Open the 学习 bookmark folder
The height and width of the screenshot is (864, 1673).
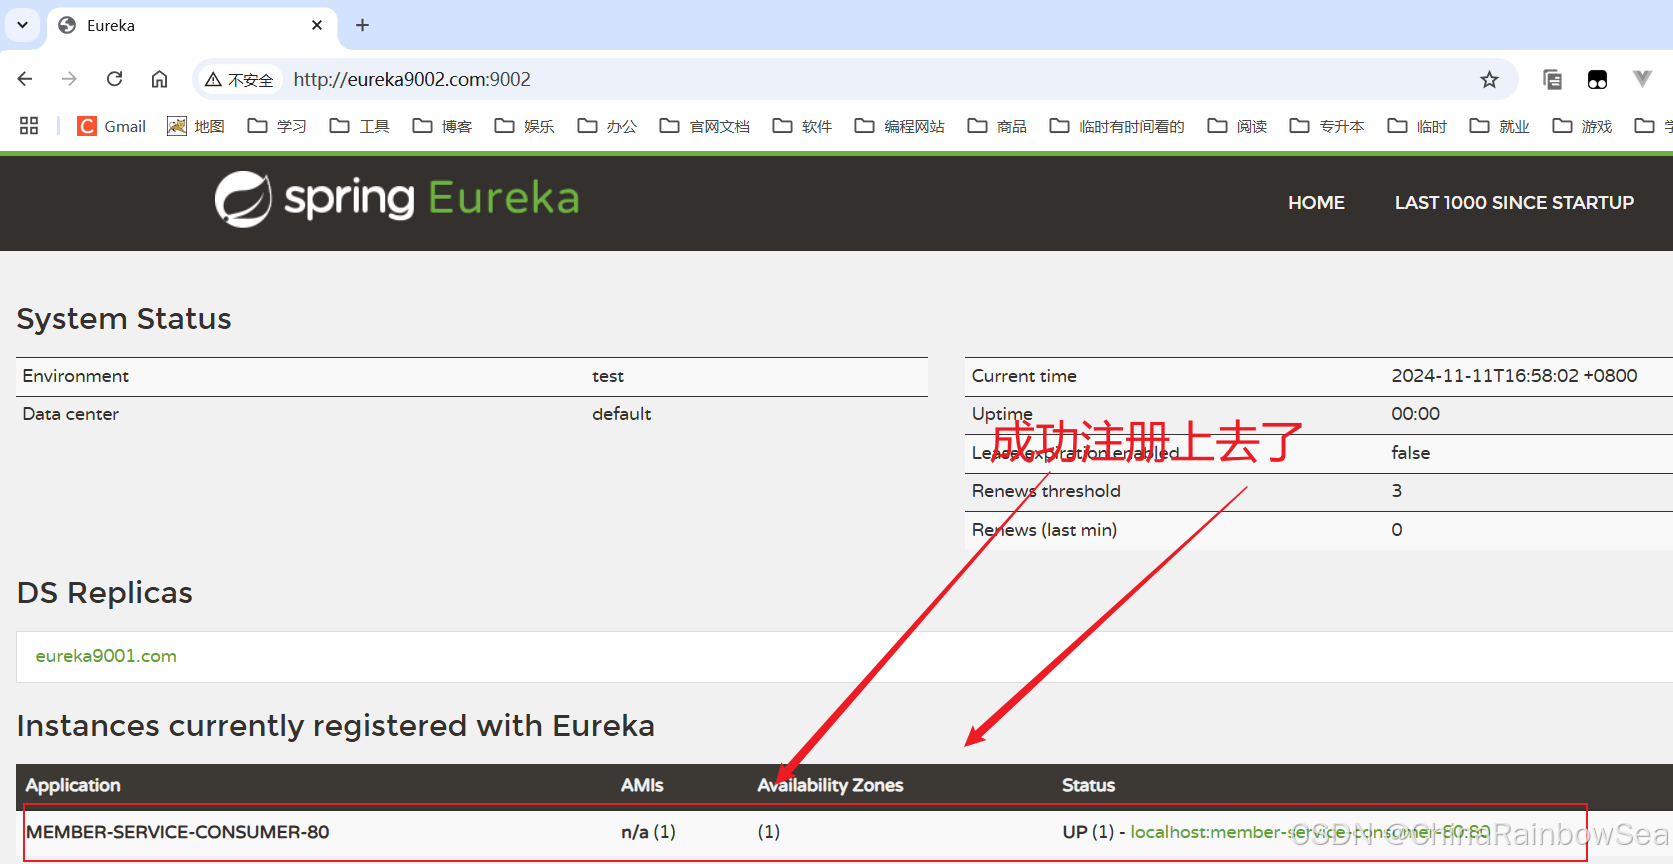tap(277, 126)
